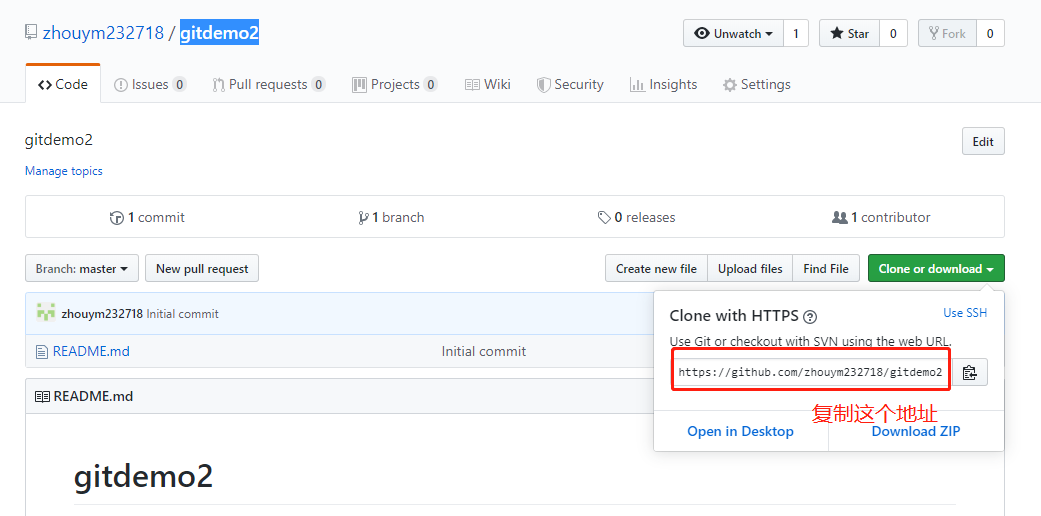The height and width of the screenshot is (516, 1041).
Task: Go to the Projects tab
Action: [394, 84]
